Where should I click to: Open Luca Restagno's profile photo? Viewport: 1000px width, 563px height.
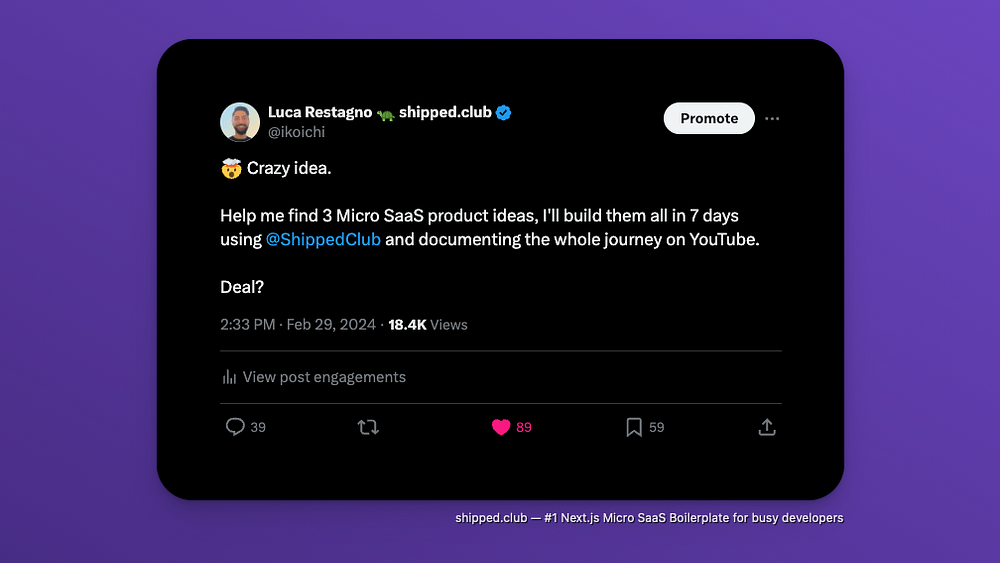(240, 122)
